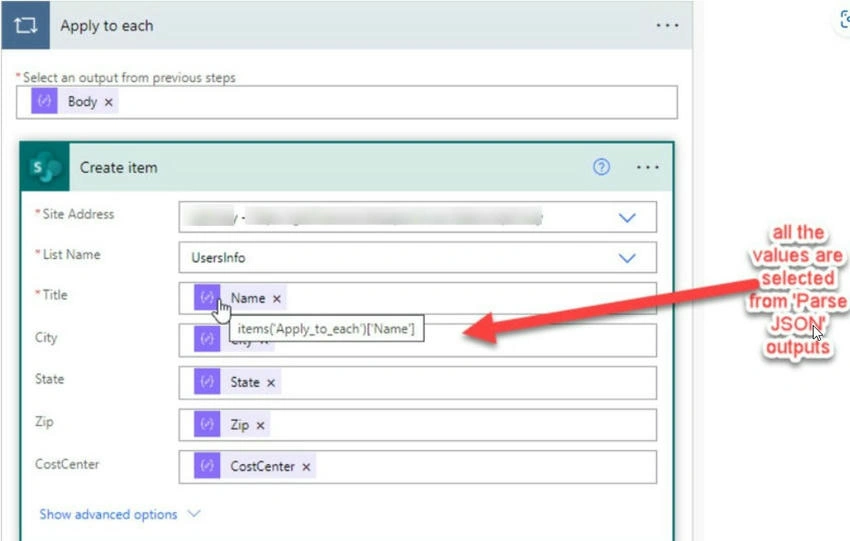850x541 pixels.
Task: Click the CostCenter token expression icon
Action: [x=207, y=465]
